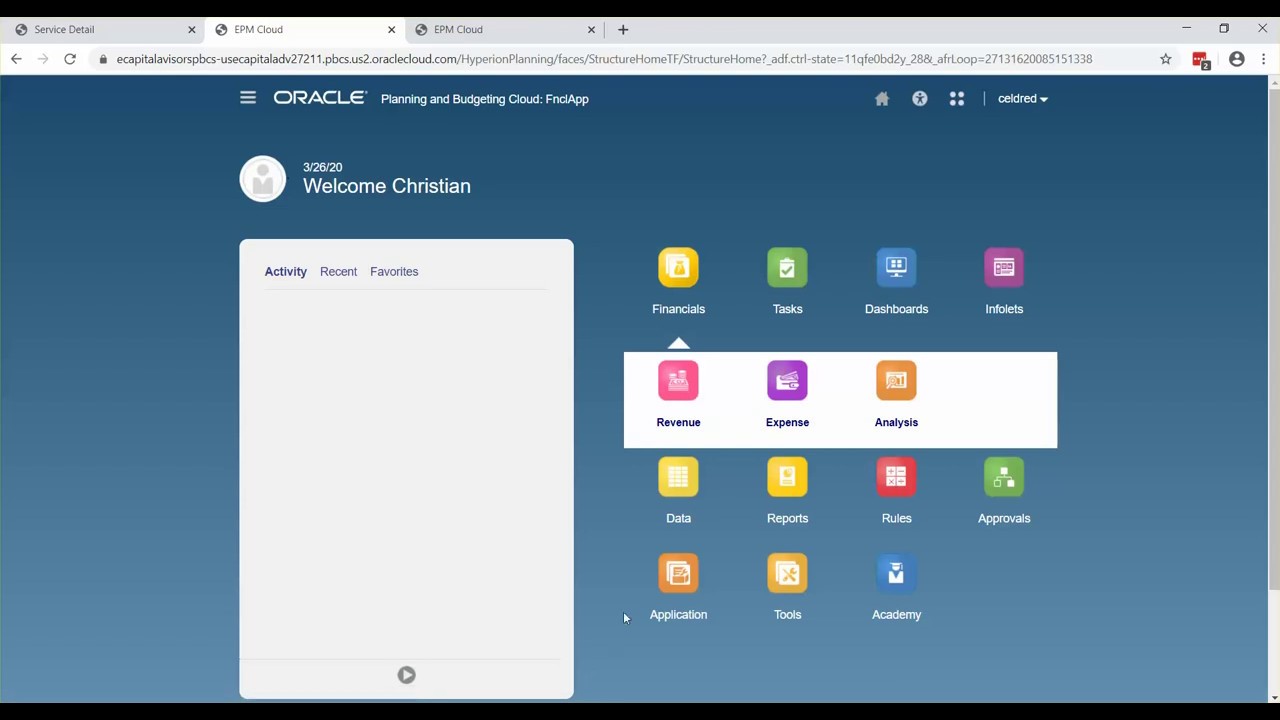This screenshot has height=720, width=1280.
Task: Open the Approvals icon
Action: pos(1004,477)
